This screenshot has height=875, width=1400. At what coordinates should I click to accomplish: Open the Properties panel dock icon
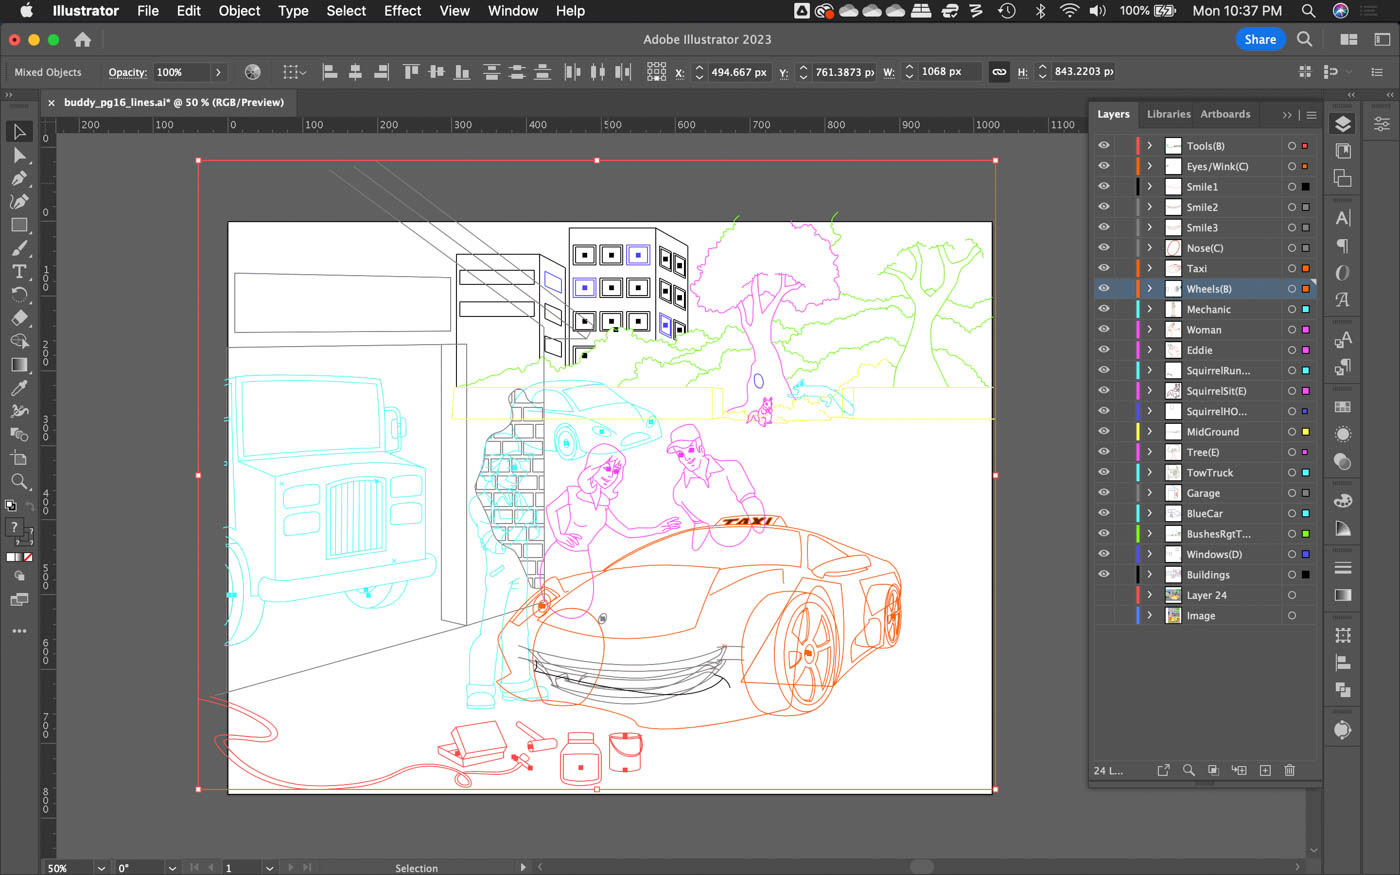click(x=1381, y=124)
